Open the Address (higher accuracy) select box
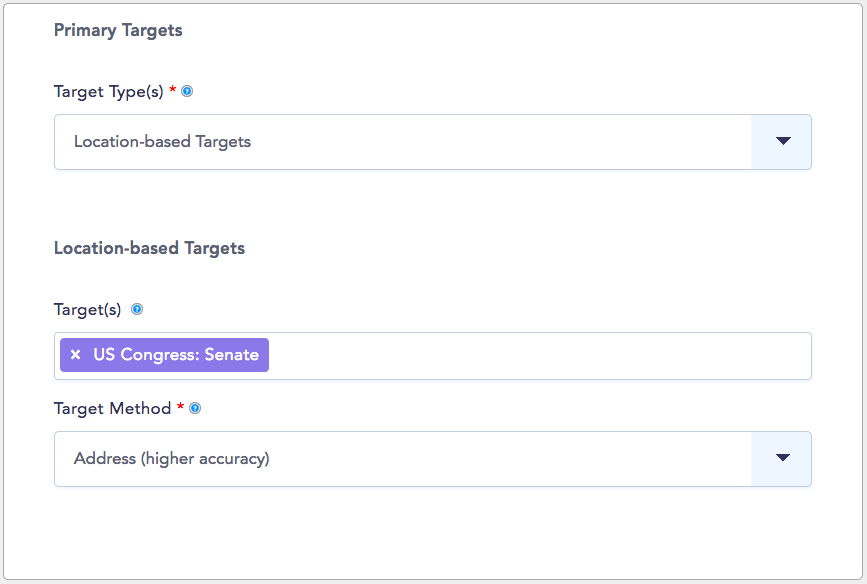The width and height of the screenshot is (867, 584). click(x=433, y=458)
